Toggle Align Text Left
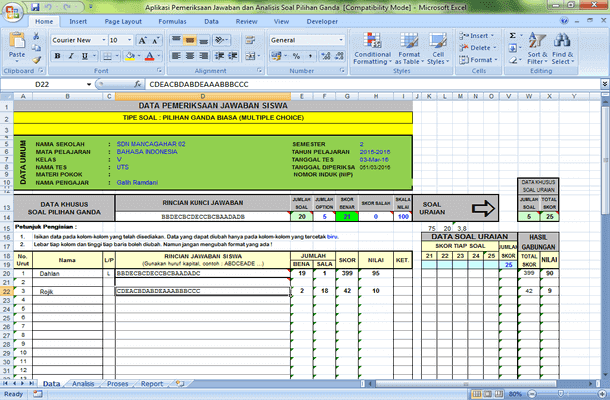 [x=176, y=56]
